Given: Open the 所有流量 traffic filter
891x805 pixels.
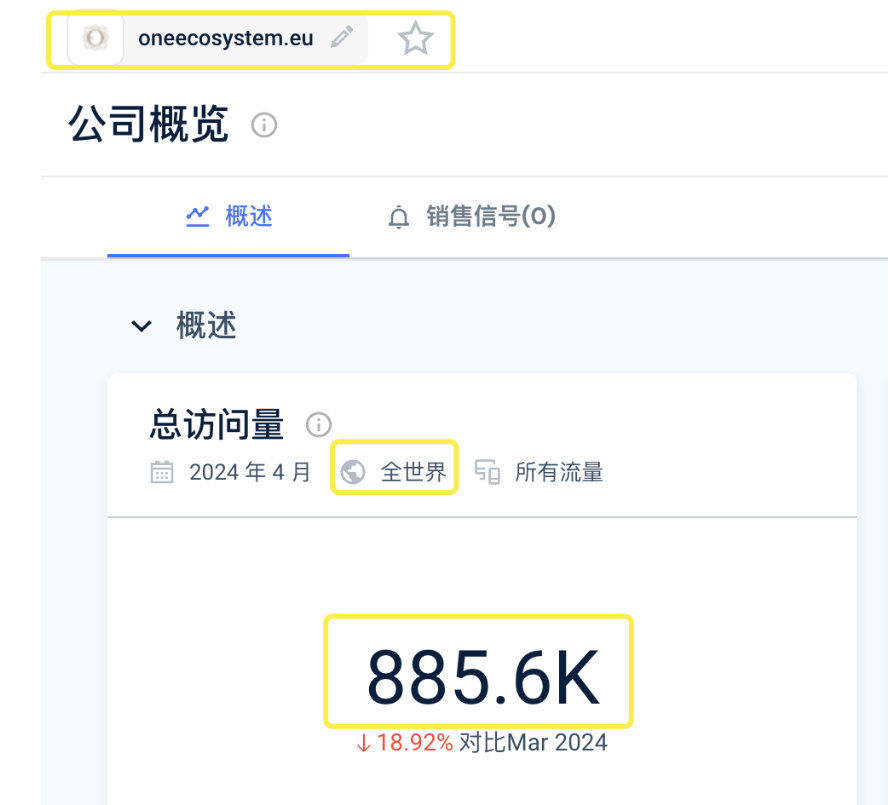Looking at the screenshot, I should point(559,472).
